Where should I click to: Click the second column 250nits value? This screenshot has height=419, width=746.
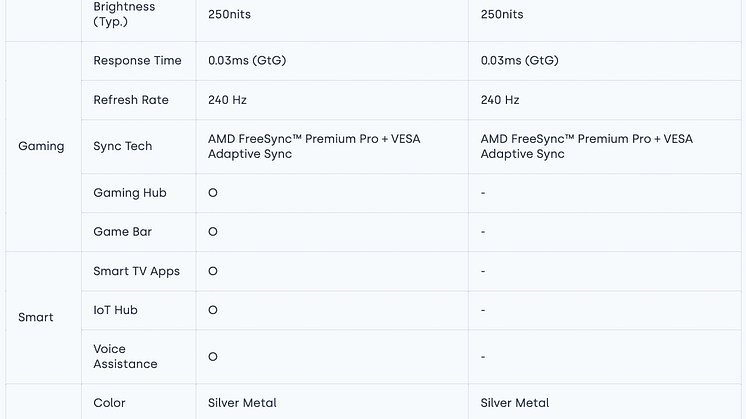coord(502,15)
